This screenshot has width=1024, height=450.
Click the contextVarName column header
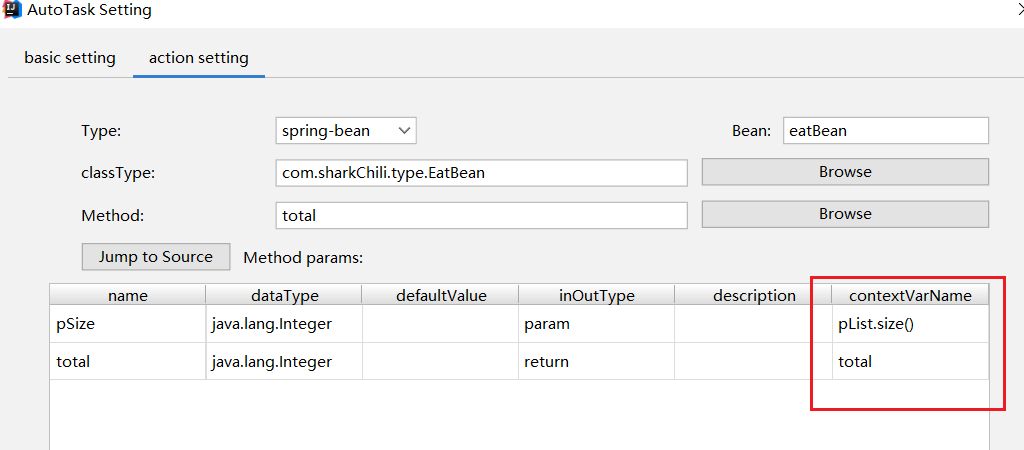[x=910, y=295]
